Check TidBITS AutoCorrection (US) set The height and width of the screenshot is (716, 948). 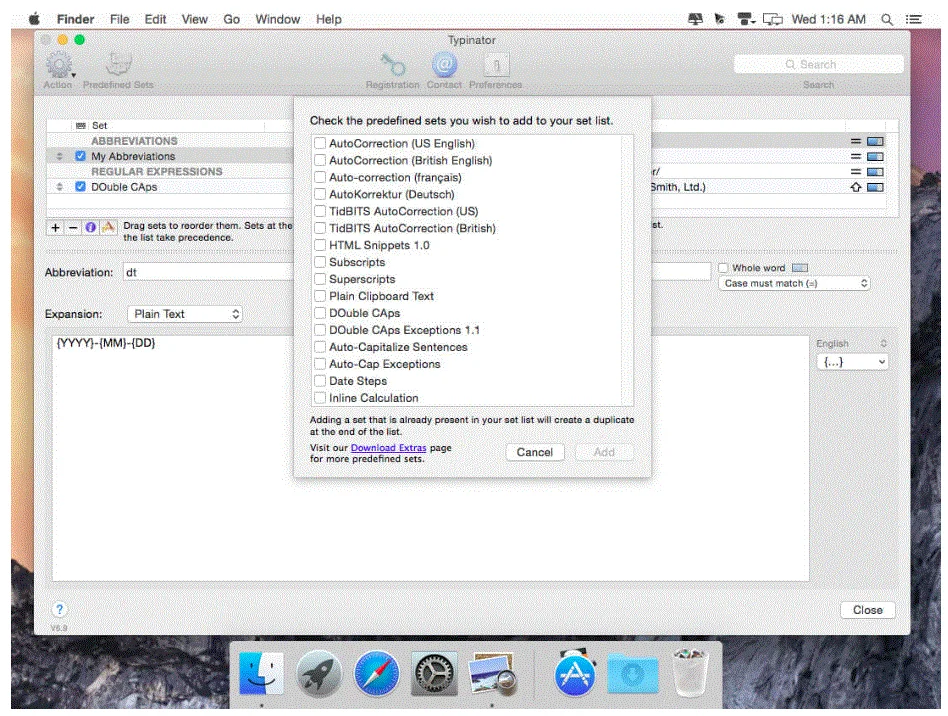[x=320, y=211]
